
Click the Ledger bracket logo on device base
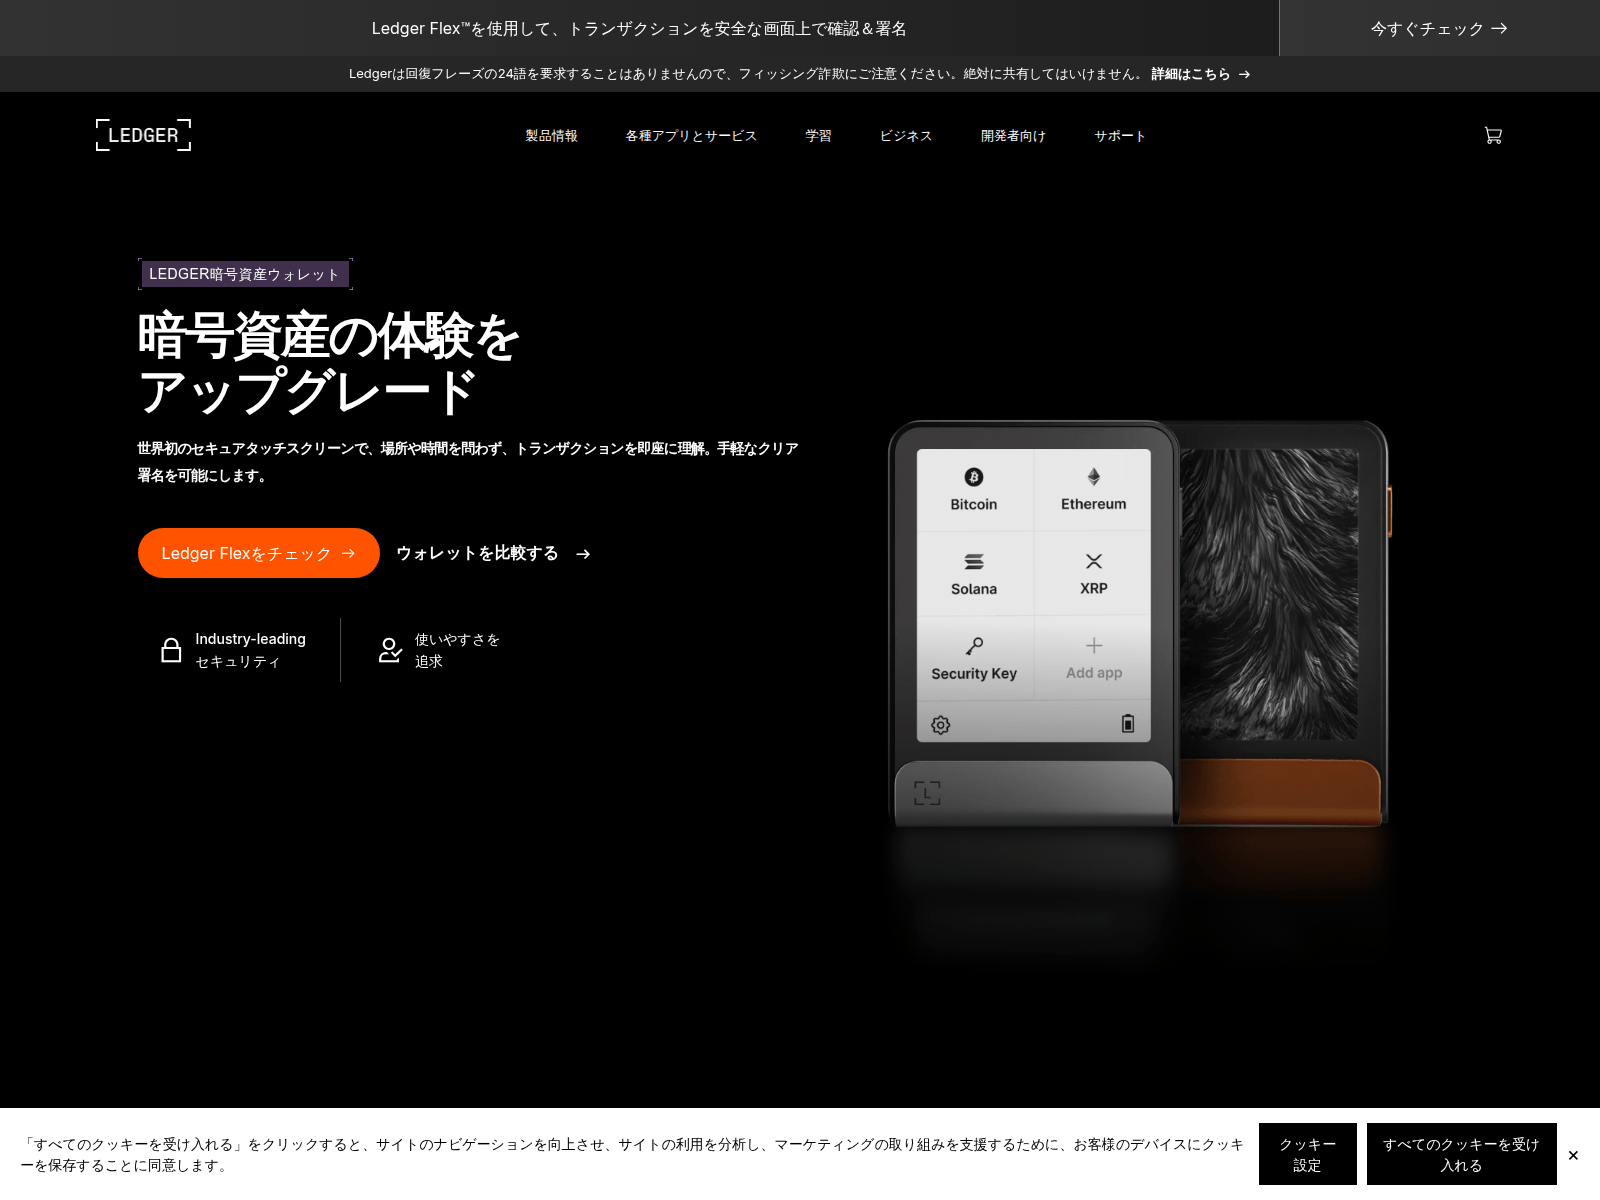[x=927, y=793]
